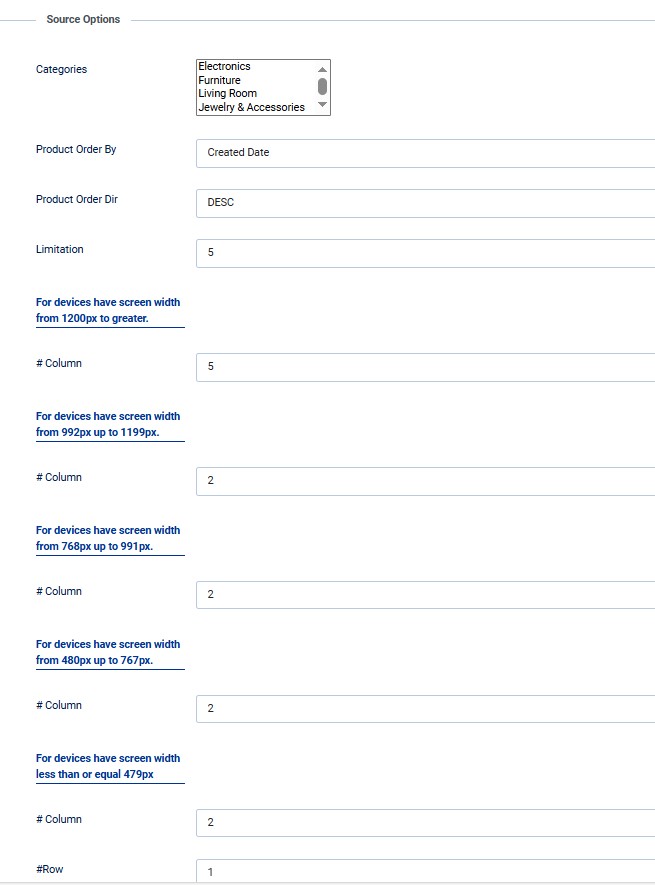The width and height of the screenshot is (655, 885).
Task: Click the Product Order By label
Action: pyautogui.click(x=76, y=150)
